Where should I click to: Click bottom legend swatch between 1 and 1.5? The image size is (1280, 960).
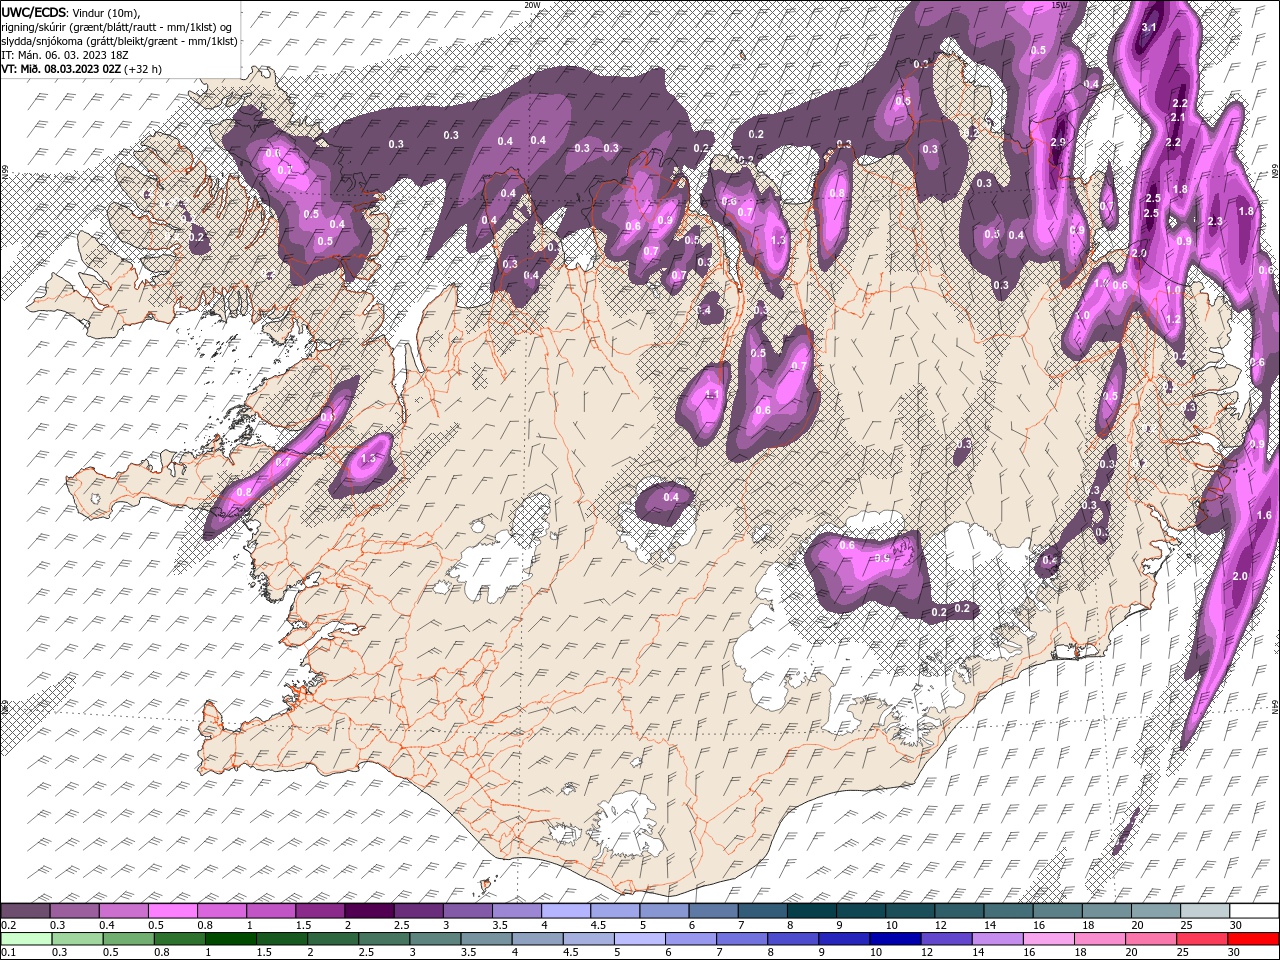click(231, 939)
